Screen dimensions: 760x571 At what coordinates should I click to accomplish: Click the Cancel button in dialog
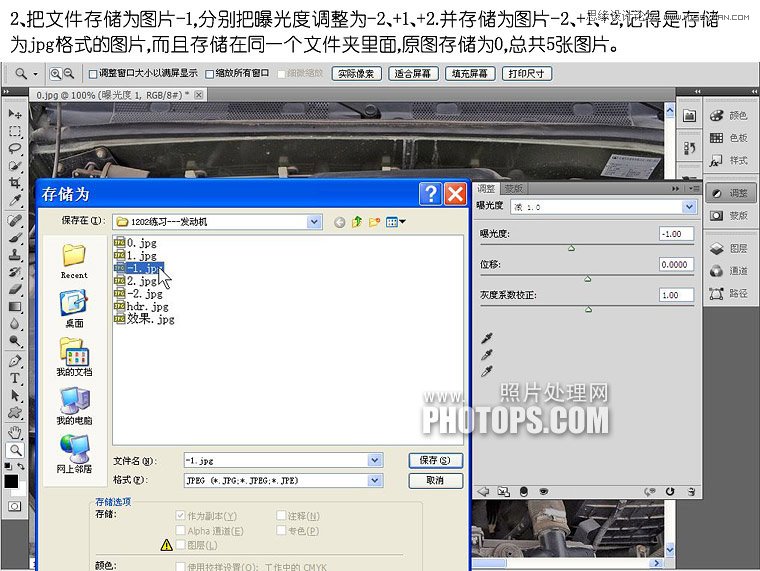pos(435,480)
